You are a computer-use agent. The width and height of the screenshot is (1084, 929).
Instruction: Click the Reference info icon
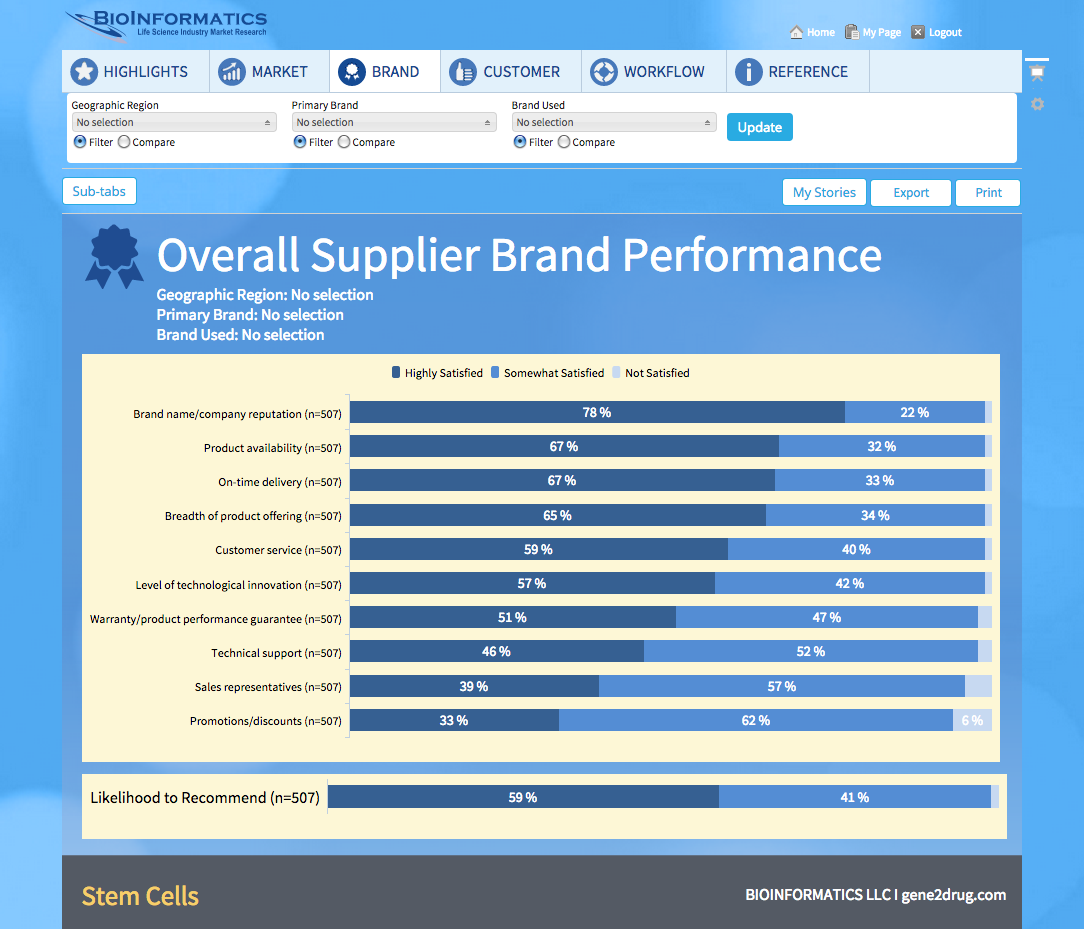(749, 72)
